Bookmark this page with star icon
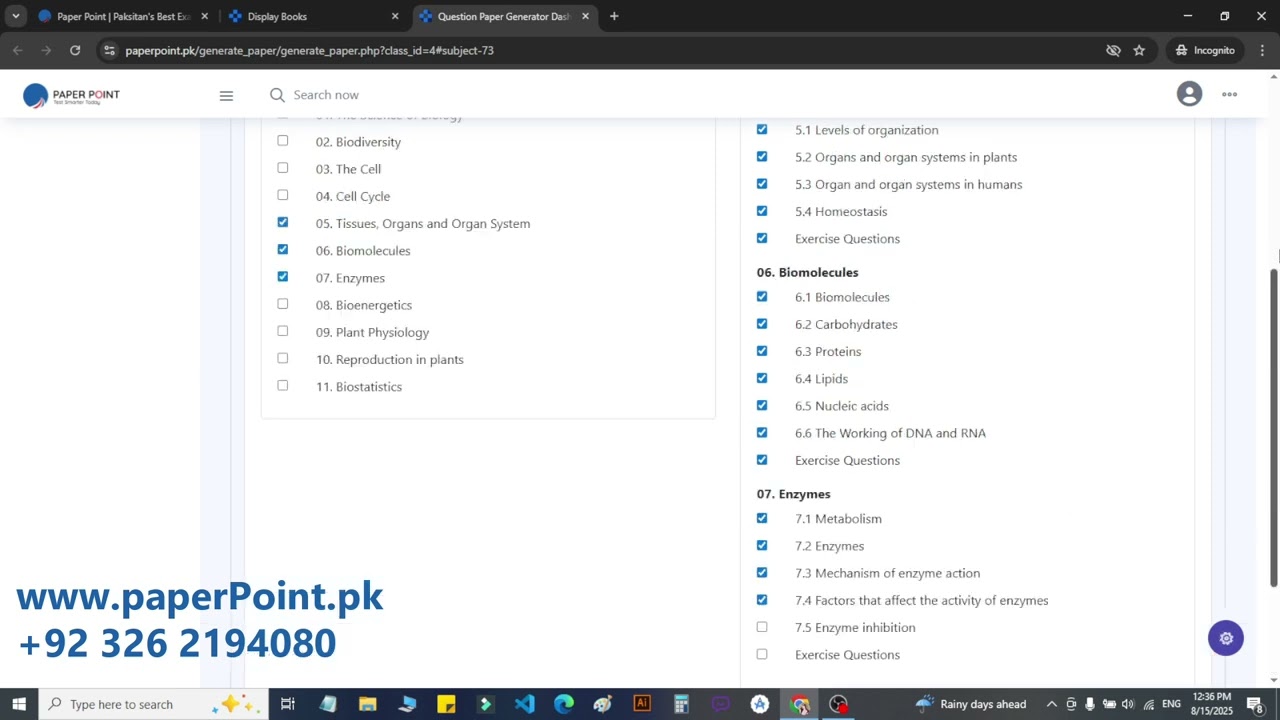1280x720 pixels. 1139,50
